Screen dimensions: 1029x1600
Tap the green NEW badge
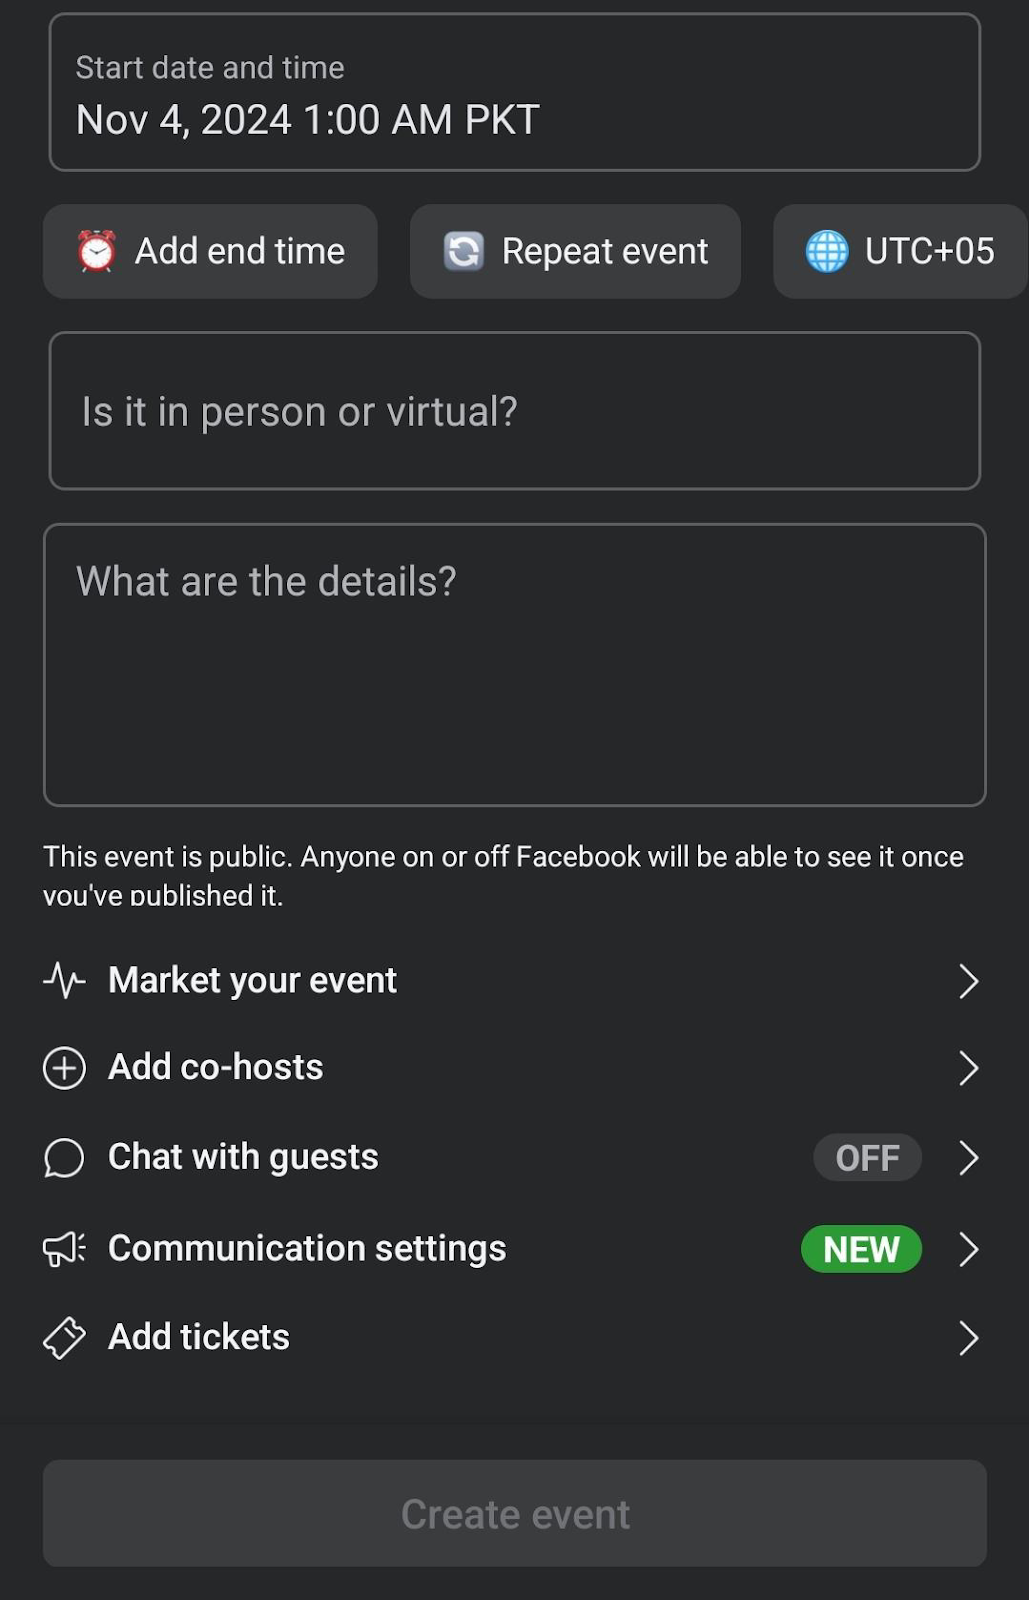tap(861, 1248)
